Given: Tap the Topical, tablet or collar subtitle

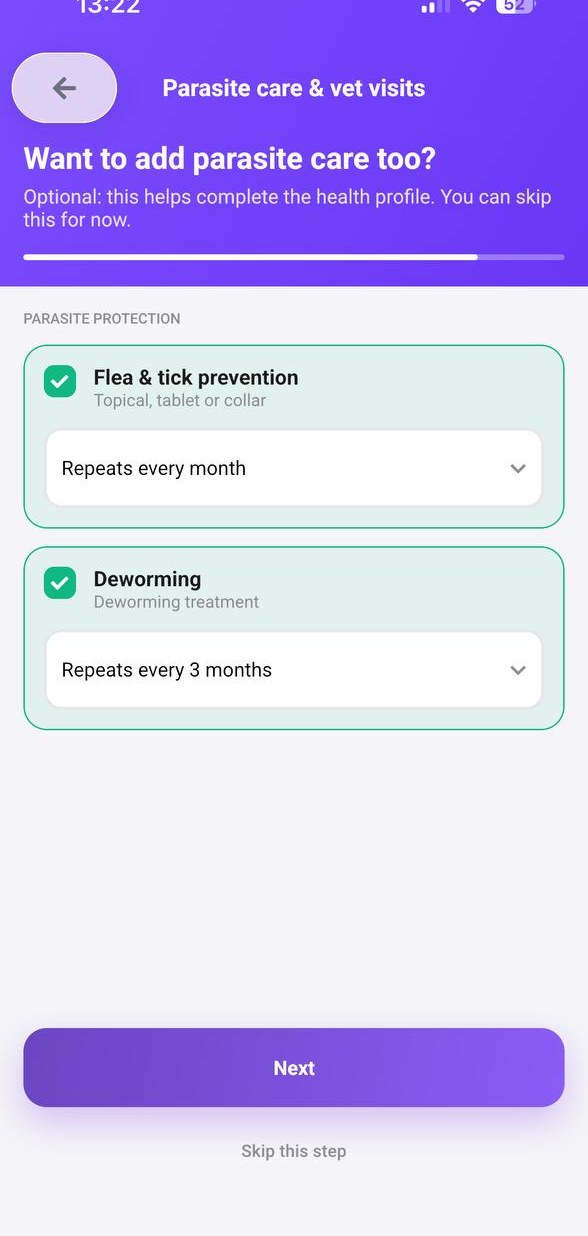Looking at the screenshot, I should point(180,401).
